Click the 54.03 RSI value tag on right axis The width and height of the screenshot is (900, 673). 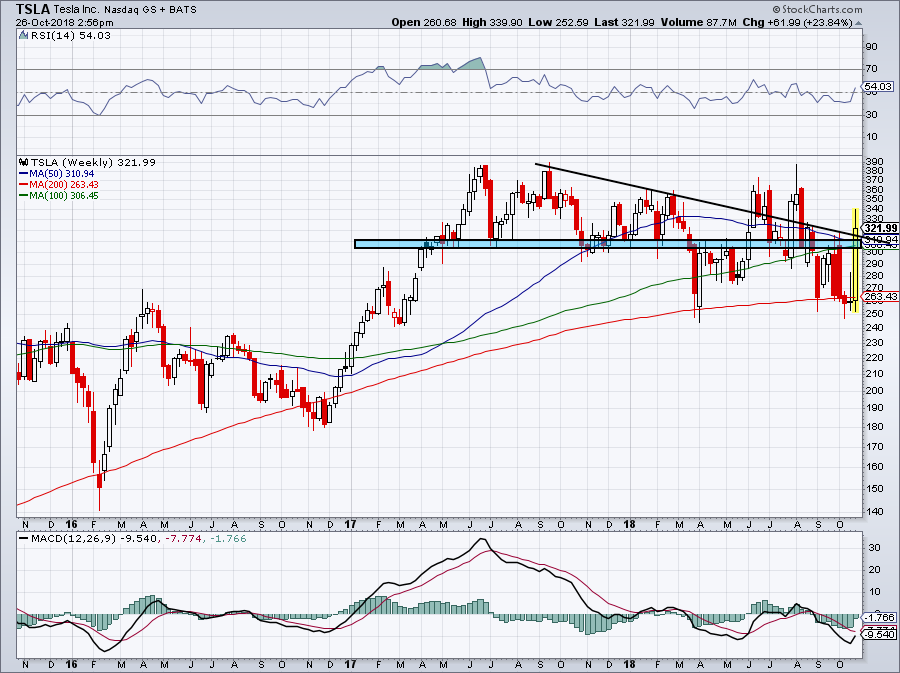pyautogui.click(x=878, y=87)
